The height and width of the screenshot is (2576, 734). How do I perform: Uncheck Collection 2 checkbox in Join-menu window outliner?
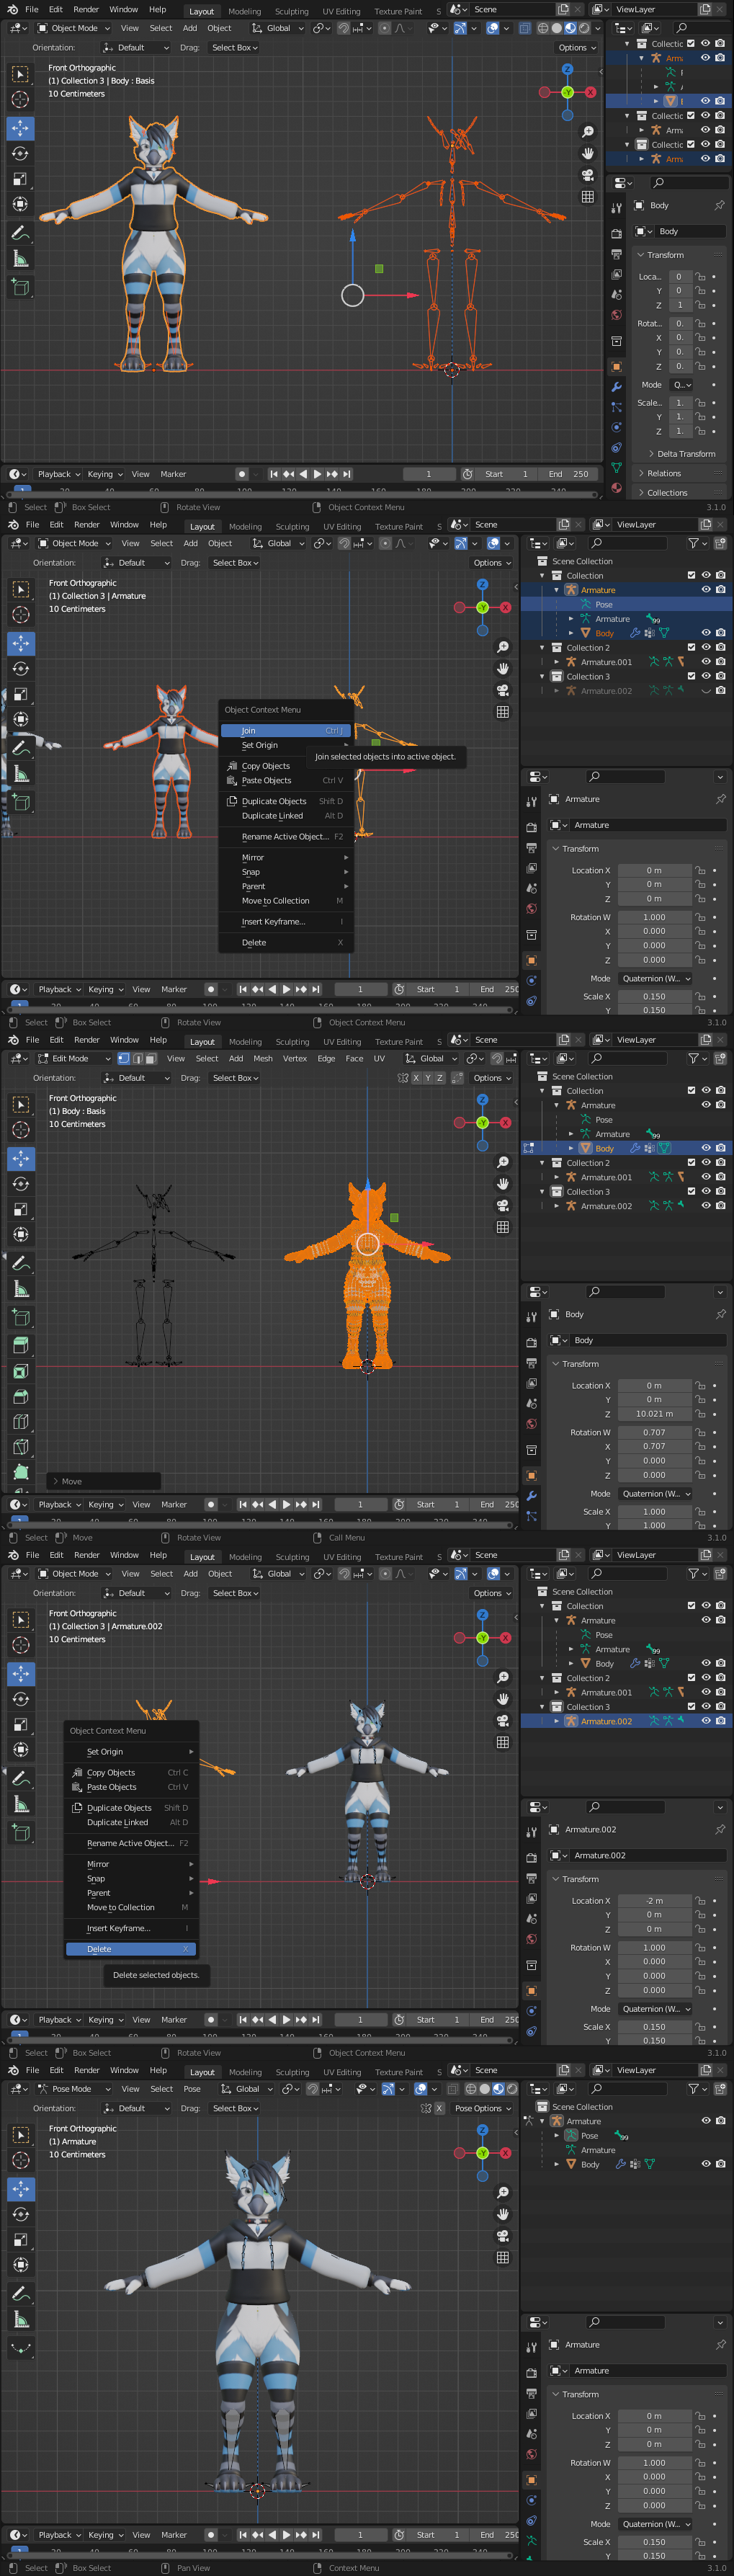pyautogui.click(x=691, y=647)
